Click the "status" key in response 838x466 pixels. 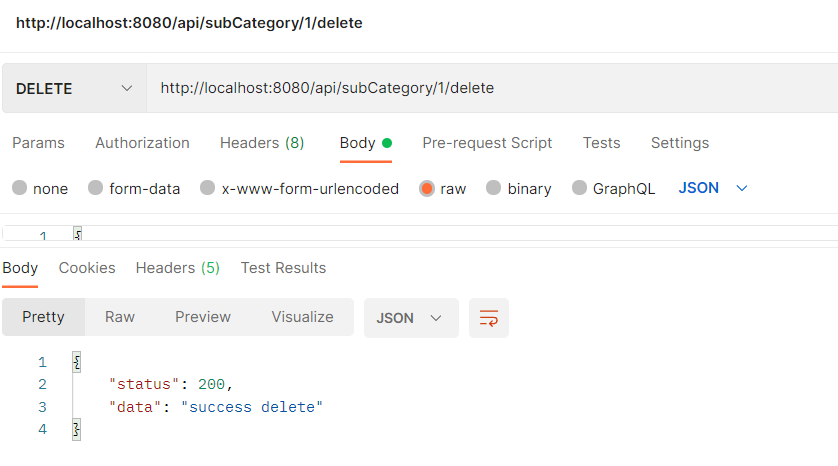click(x=144, y=384)
